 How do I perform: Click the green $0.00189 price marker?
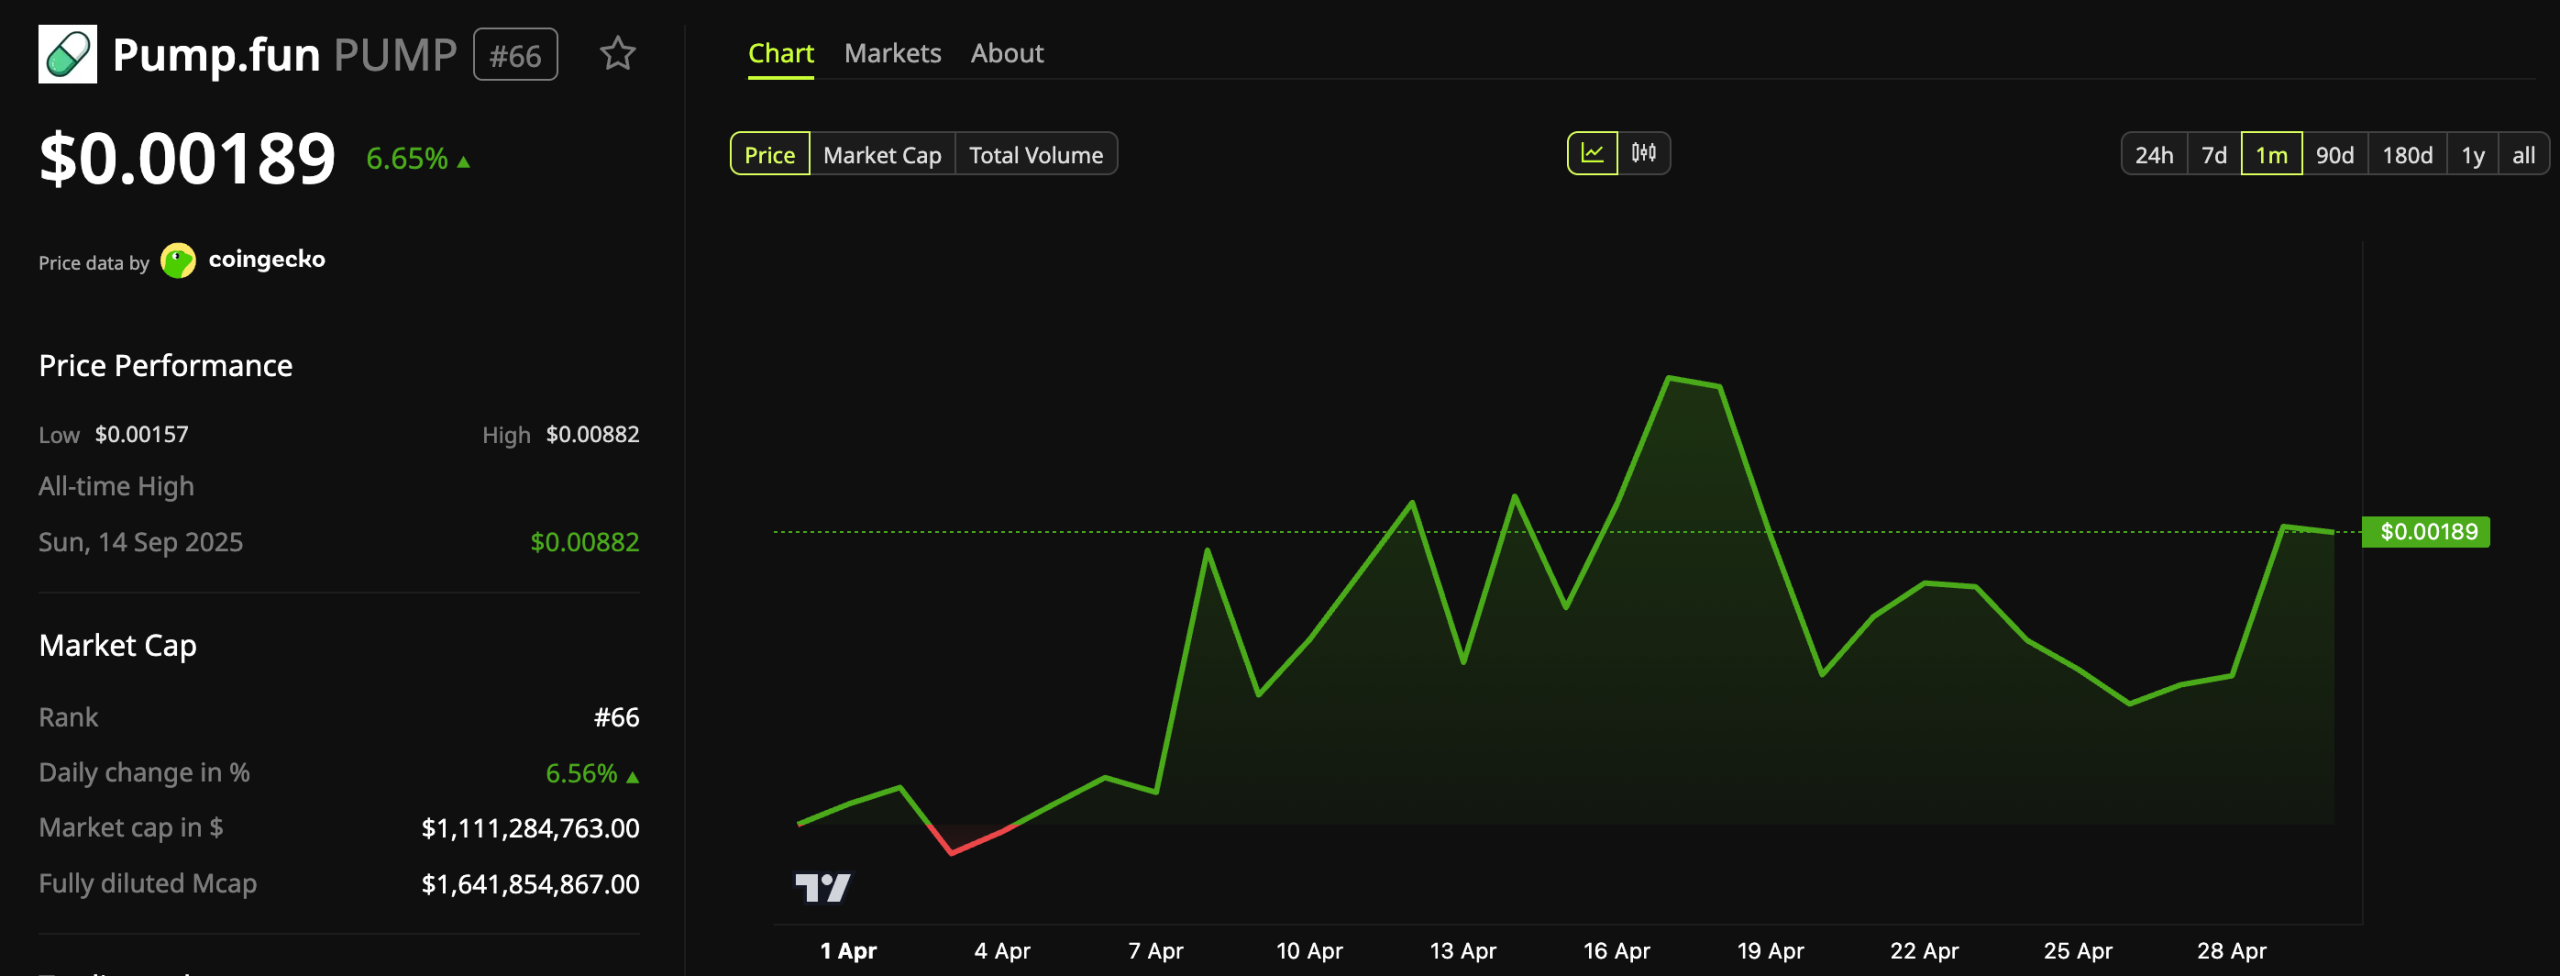pos(2428,532)
